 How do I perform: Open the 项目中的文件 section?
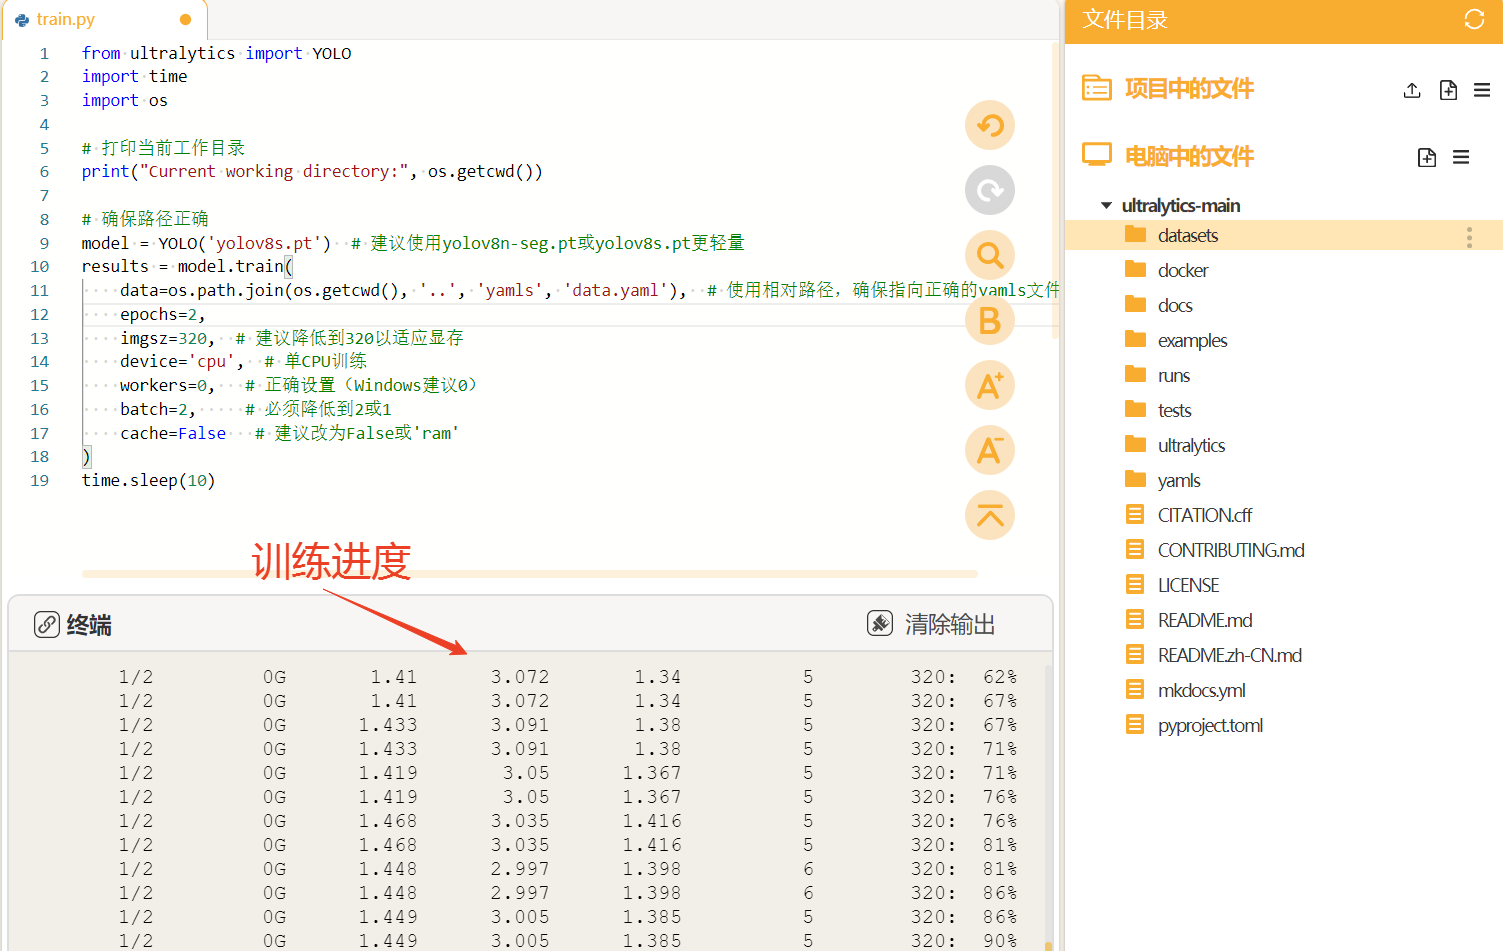click(x=1189, y=88)
